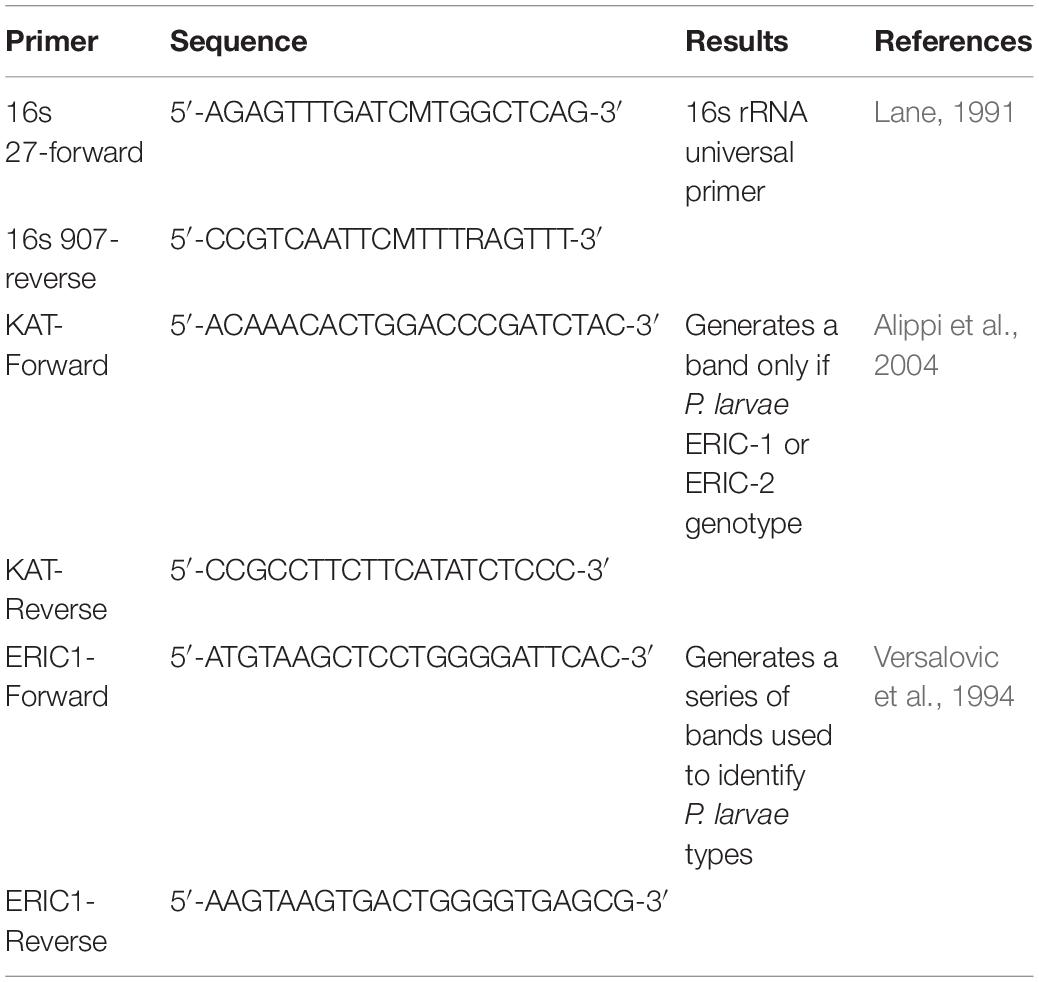Click the Primer column header
This screenshot has width=1039, height=982.
[x=52, y=41]
